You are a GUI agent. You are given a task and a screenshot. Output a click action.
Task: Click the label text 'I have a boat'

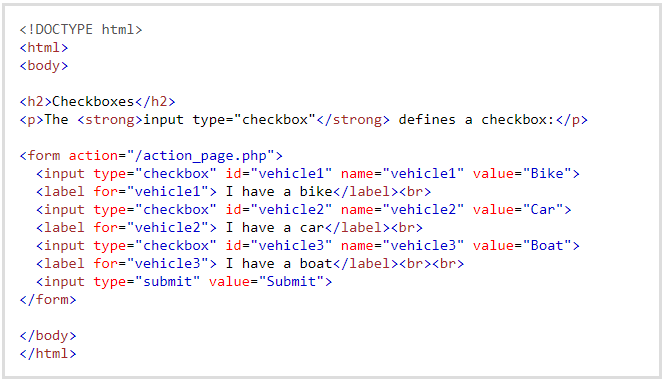(x=279, y=264)
